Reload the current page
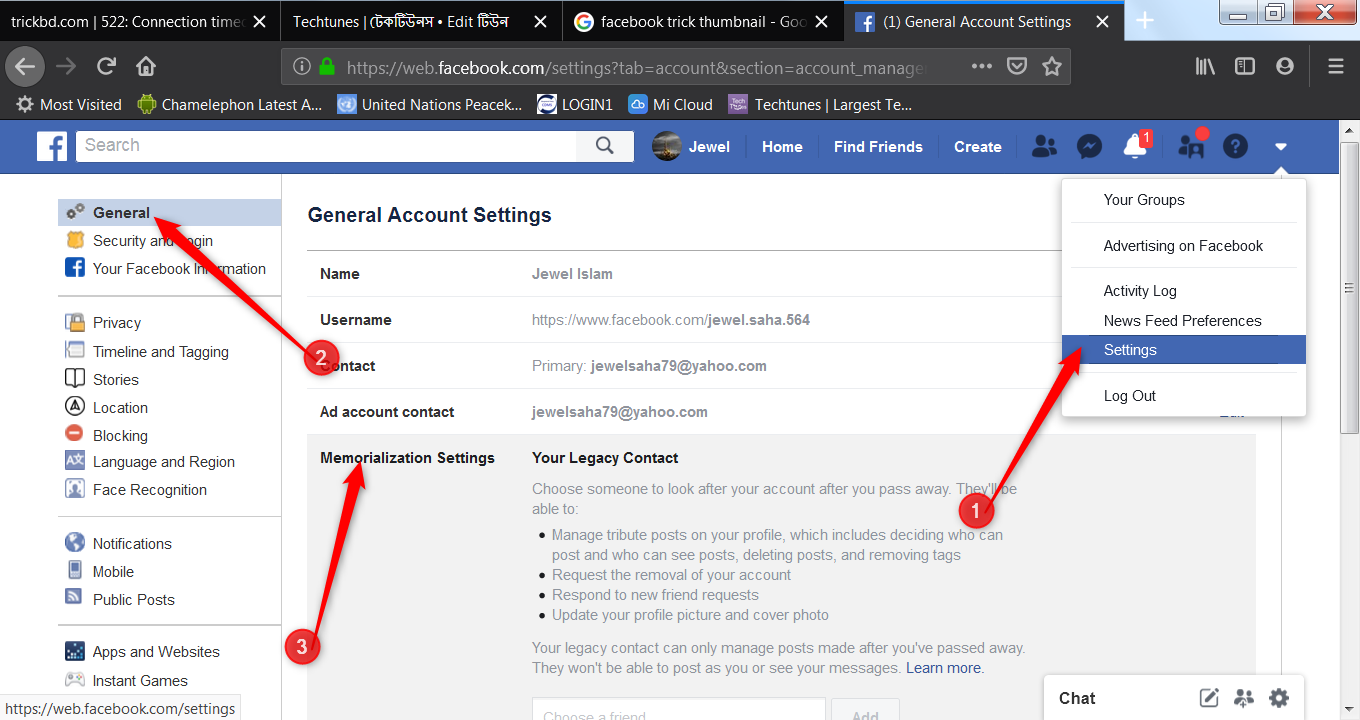 pos(106,66)
